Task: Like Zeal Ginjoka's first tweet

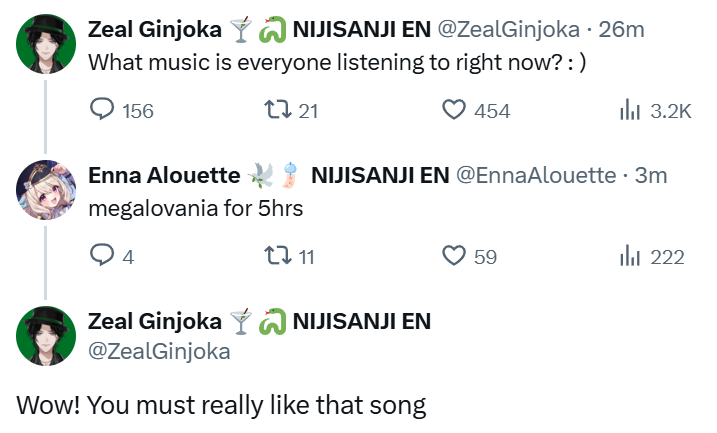Action: pyautogui.click(x=456, y=111)
